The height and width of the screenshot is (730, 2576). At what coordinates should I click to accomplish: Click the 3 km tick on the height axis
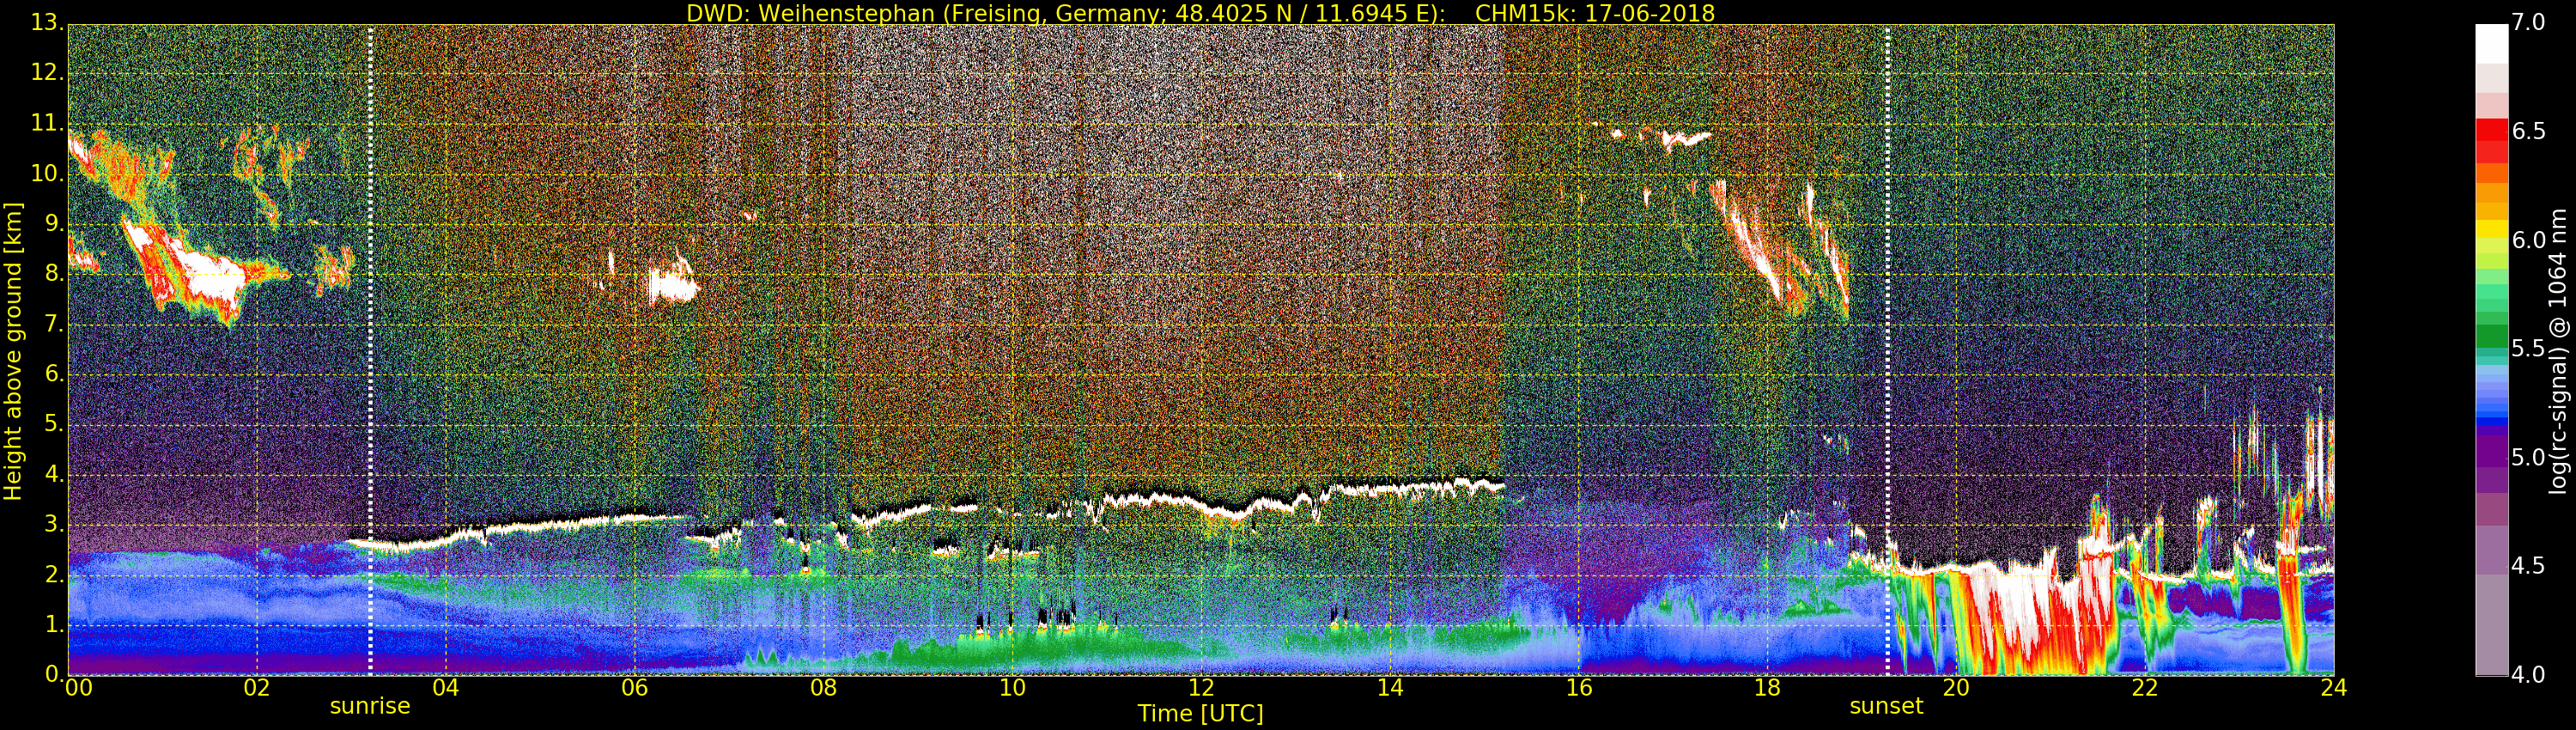point(54,524)
